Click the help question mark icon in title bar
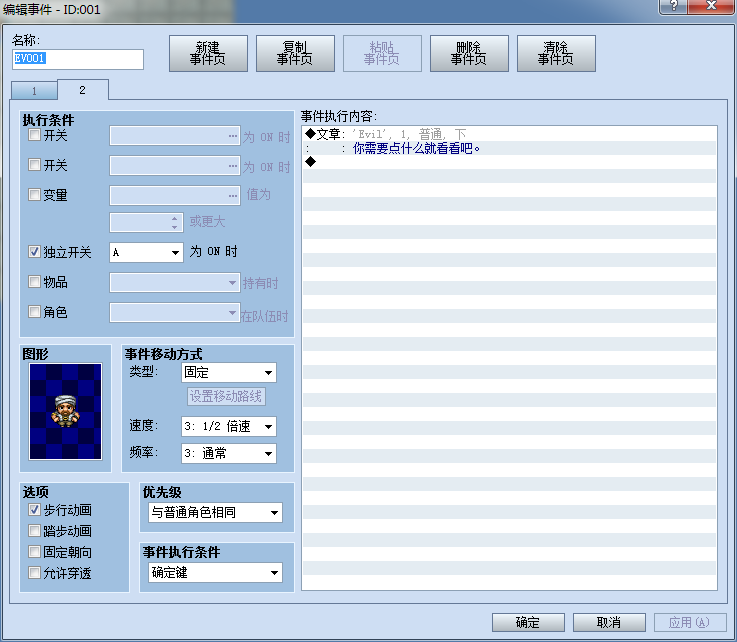737x642 pixels. point(673,7)
